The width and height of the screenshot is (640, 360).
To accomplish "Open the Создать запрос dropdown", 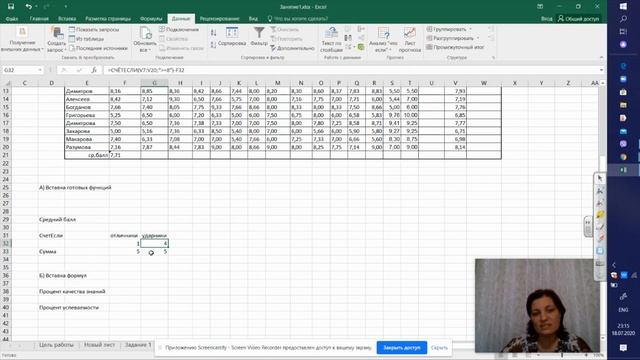I will 56,39.
